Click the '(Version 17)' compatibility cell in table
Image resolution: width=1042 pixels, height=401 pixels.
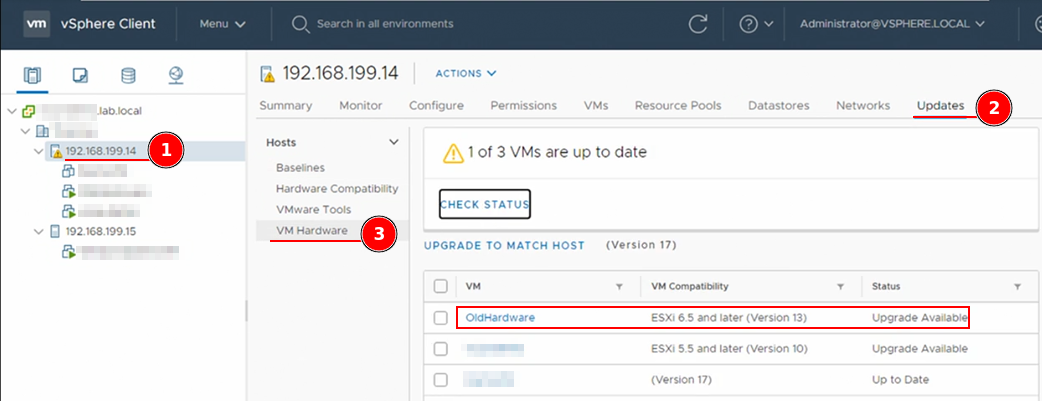[681, 380]
